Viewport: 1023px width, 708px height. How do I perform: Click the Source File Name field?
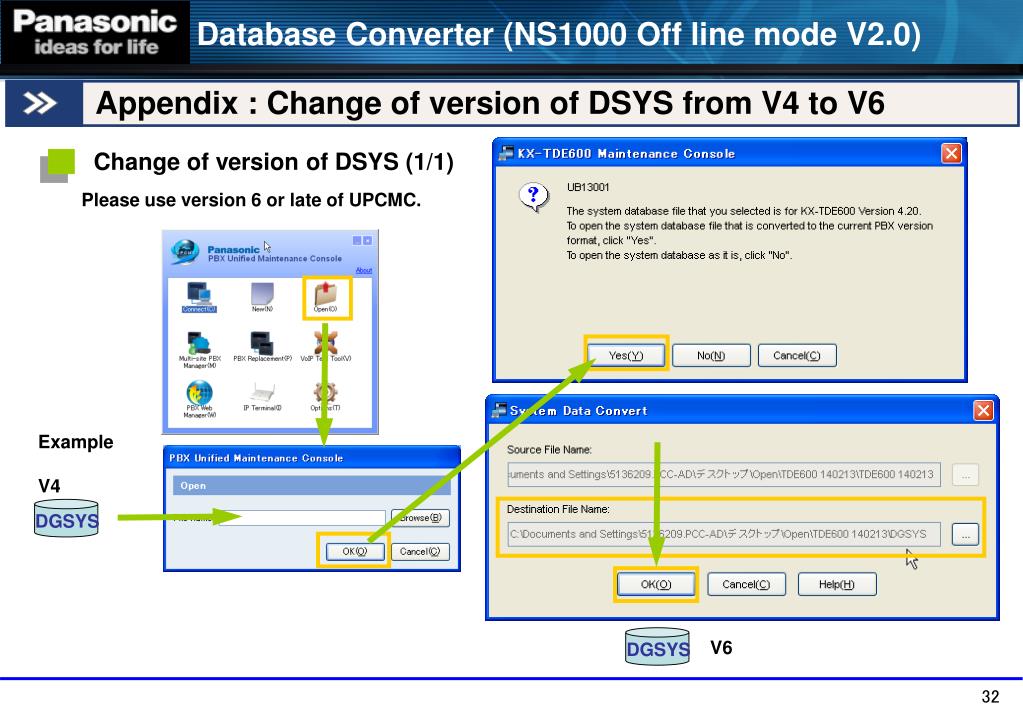click(x=724, y=474)
